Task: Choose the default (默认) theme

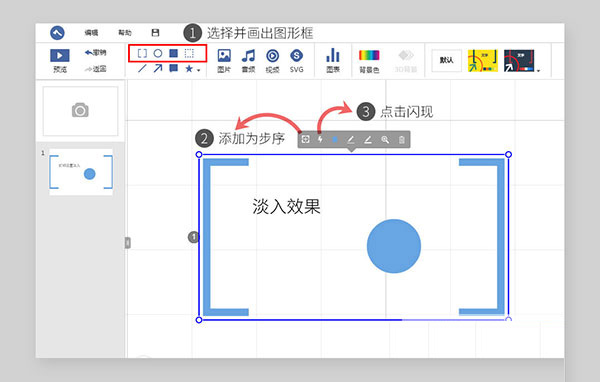Action: tap(447, 60)
